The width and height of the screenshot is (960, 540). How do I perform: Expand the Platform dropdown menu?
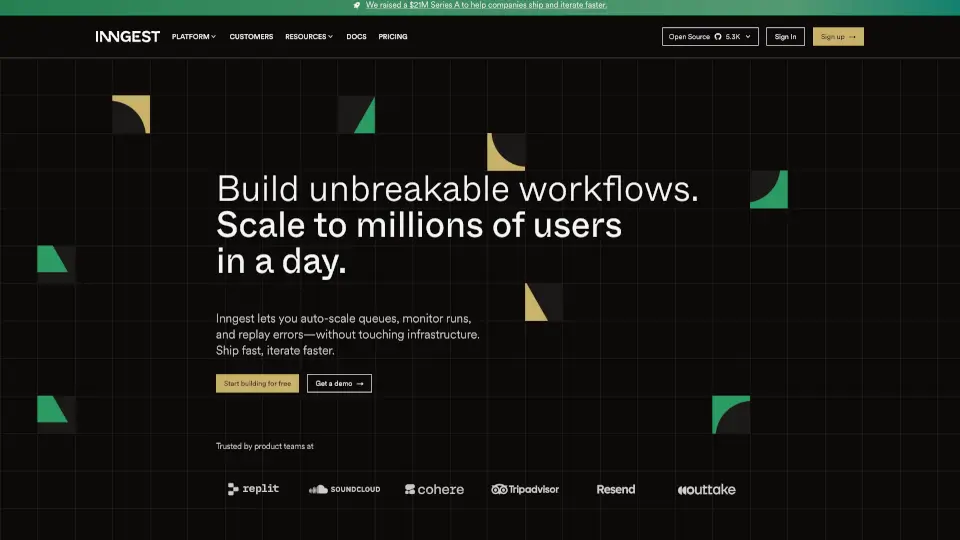coord(193,37)
